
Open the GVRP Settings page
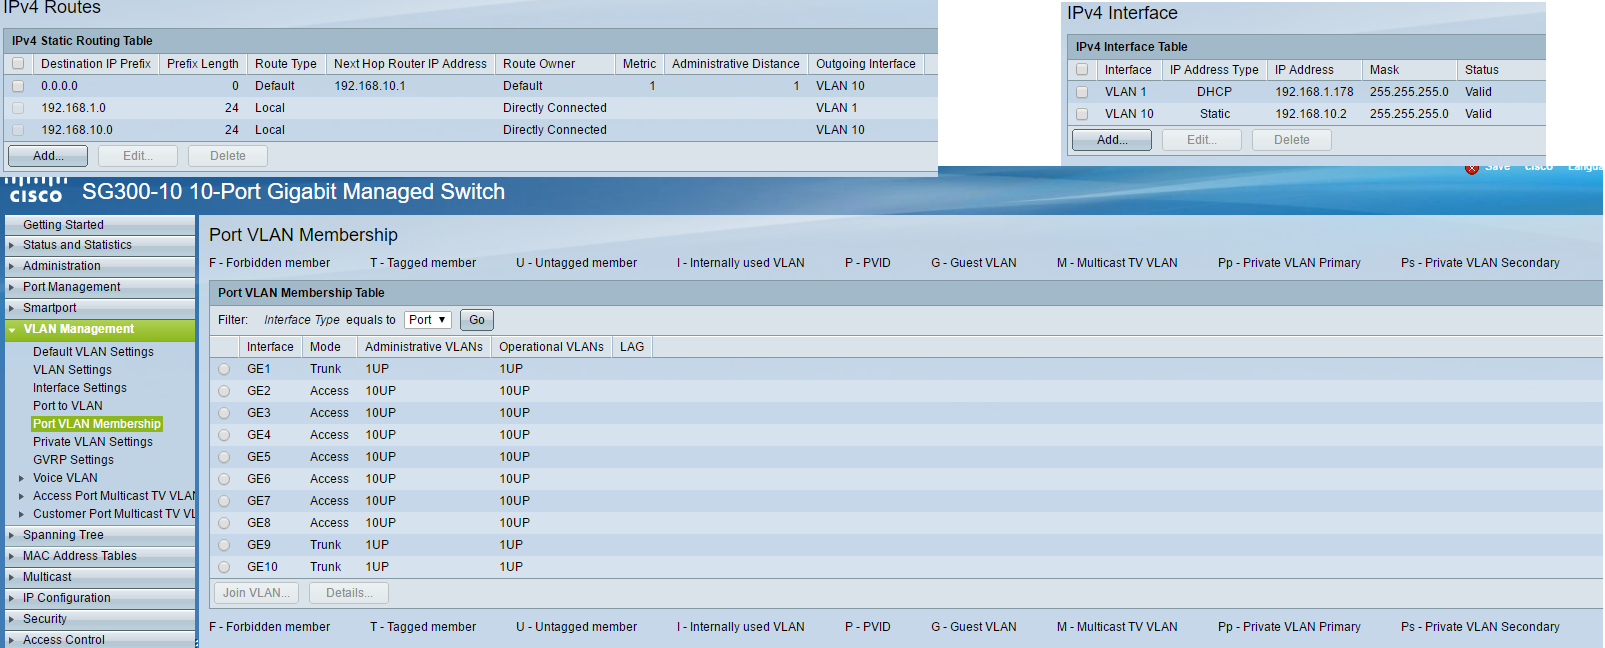point(73,460)
